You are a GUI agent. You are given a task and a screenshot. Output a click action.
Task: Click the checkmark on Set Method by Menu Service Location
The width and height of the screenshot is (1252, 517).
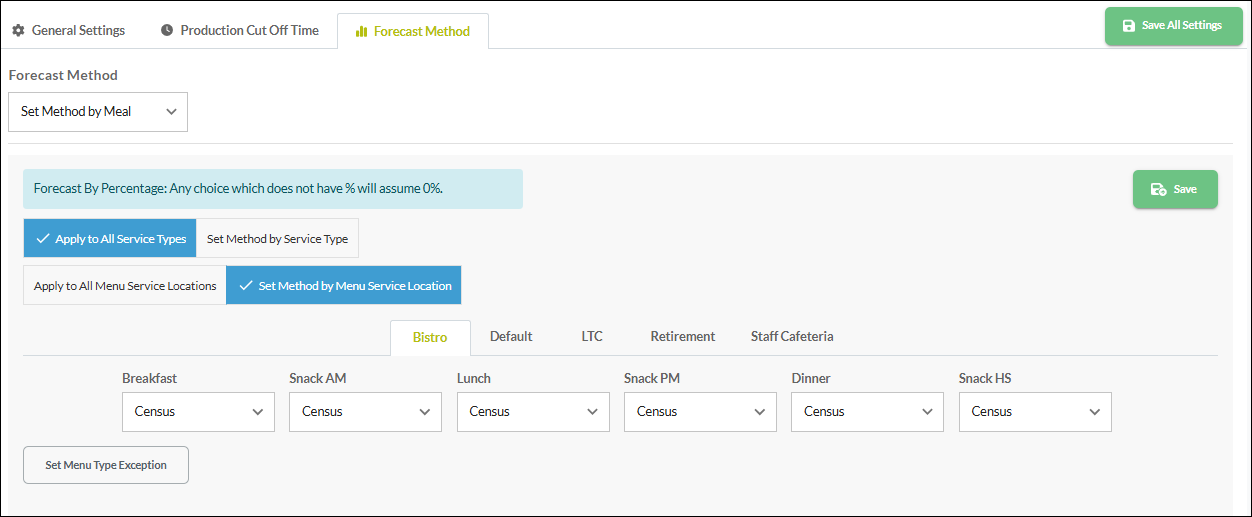click(245, 286)
